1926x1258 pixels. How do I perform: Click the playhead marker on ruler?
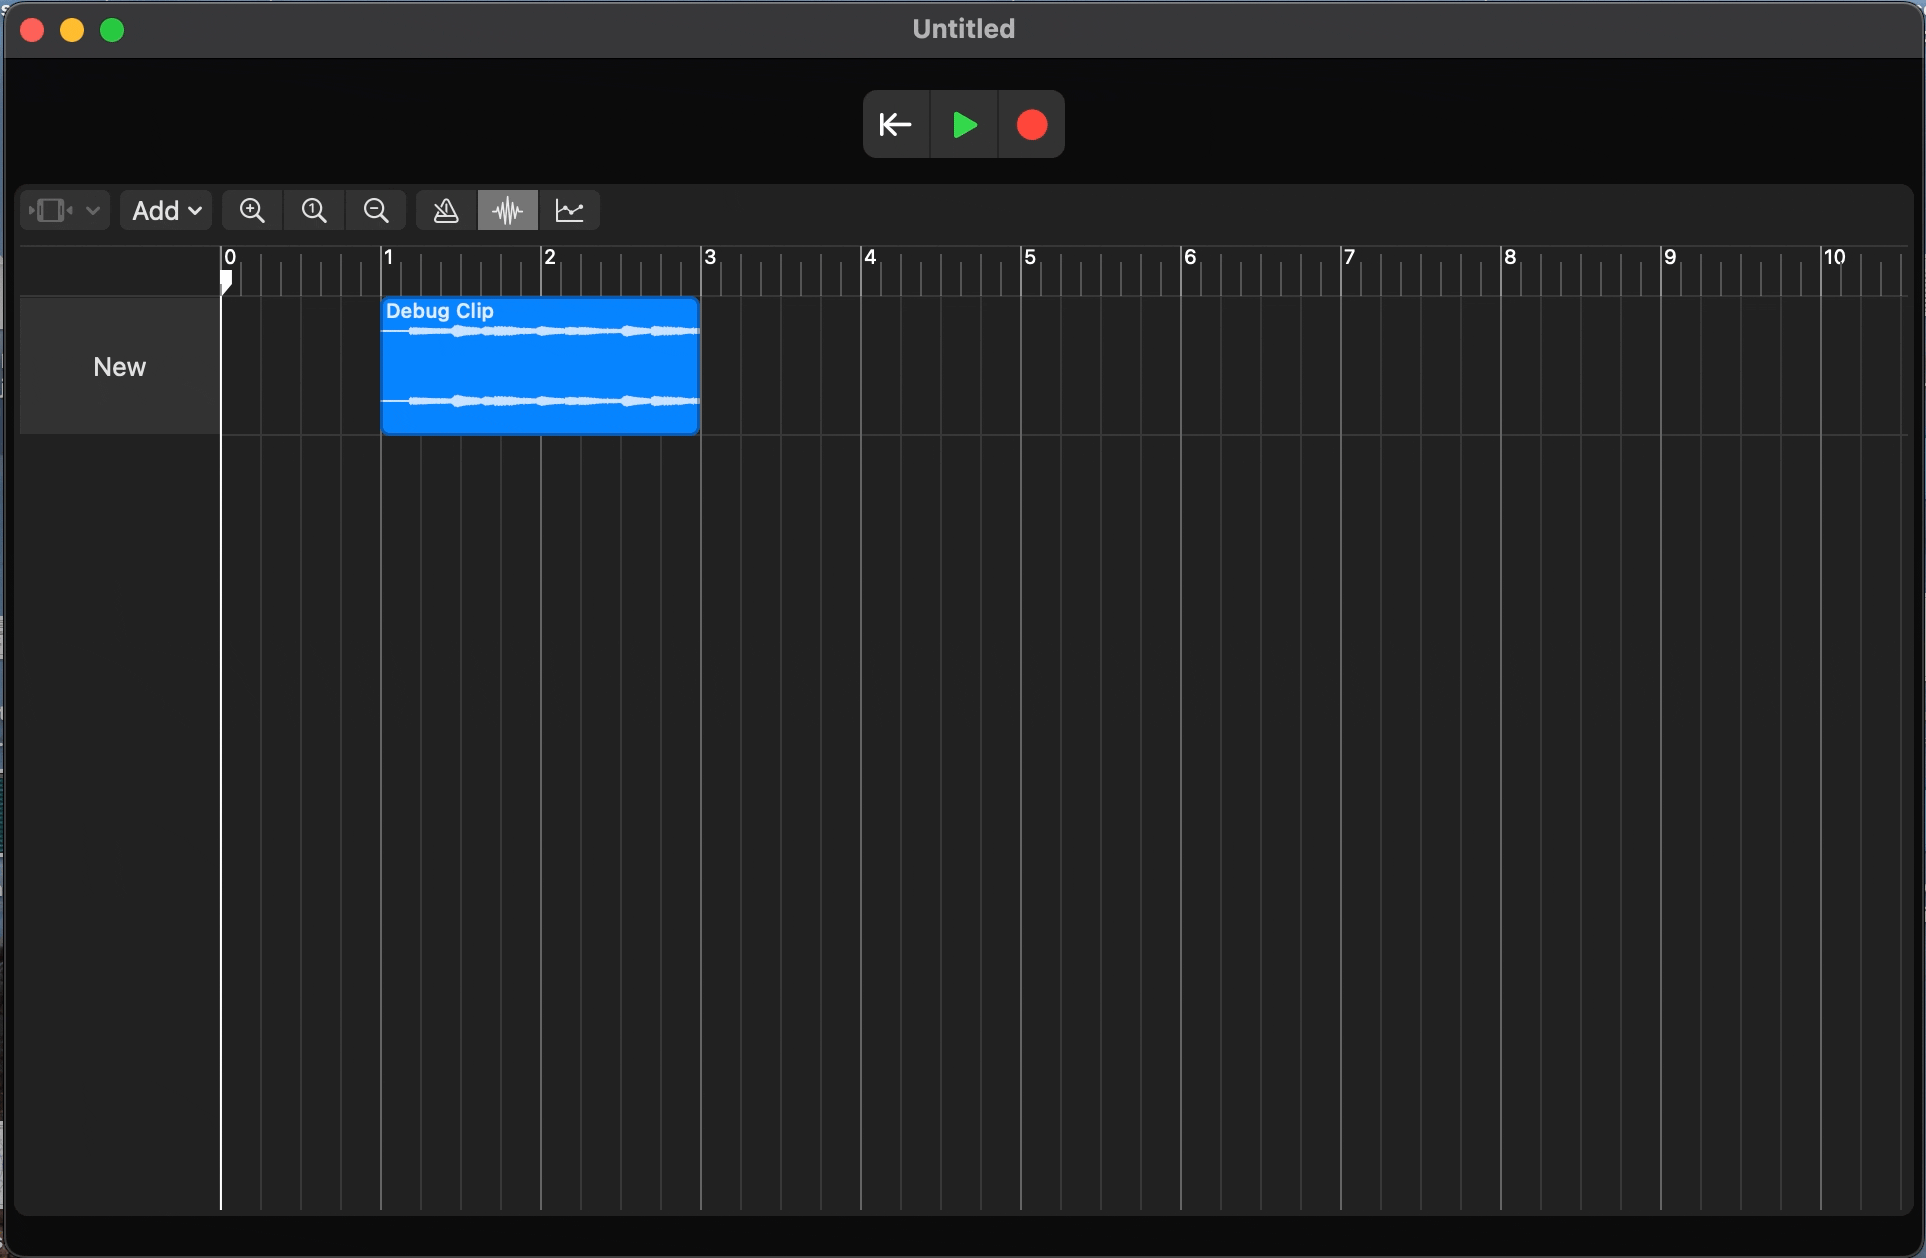coord(226,282)
